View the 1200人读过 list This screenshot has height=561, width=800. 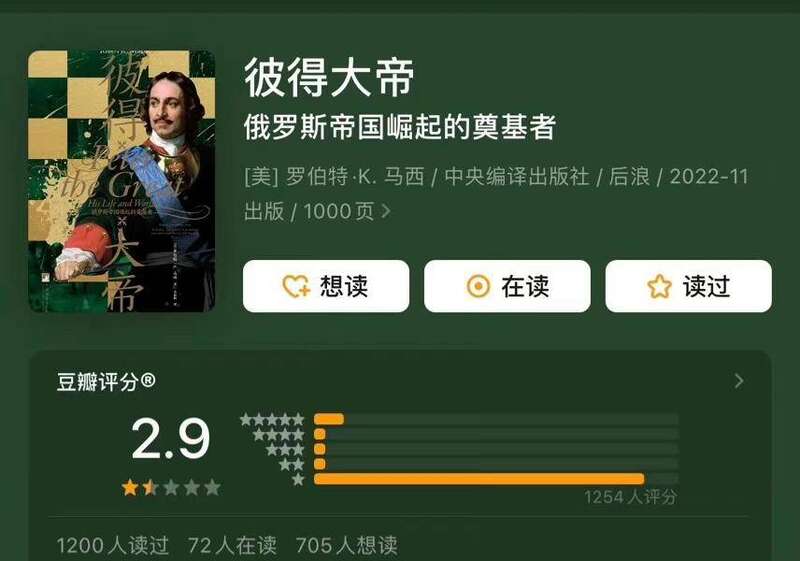(112, 545)
